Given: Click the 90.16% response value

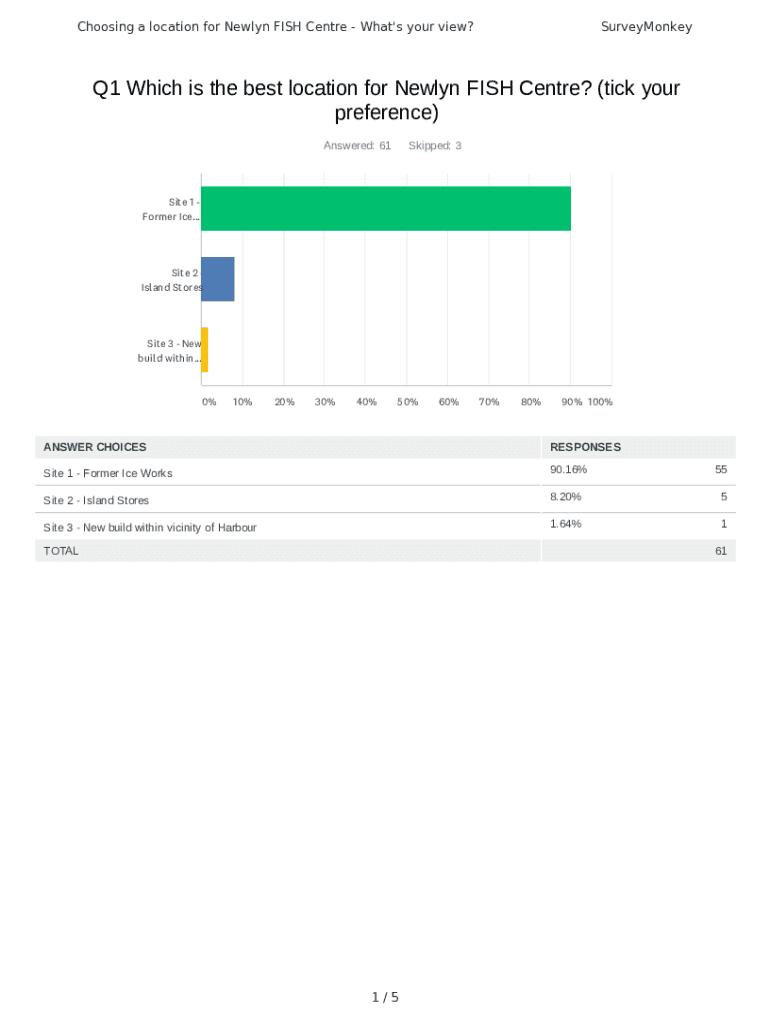Looking at the screenshot, I should pyautogui.click(x=568, y=470).
